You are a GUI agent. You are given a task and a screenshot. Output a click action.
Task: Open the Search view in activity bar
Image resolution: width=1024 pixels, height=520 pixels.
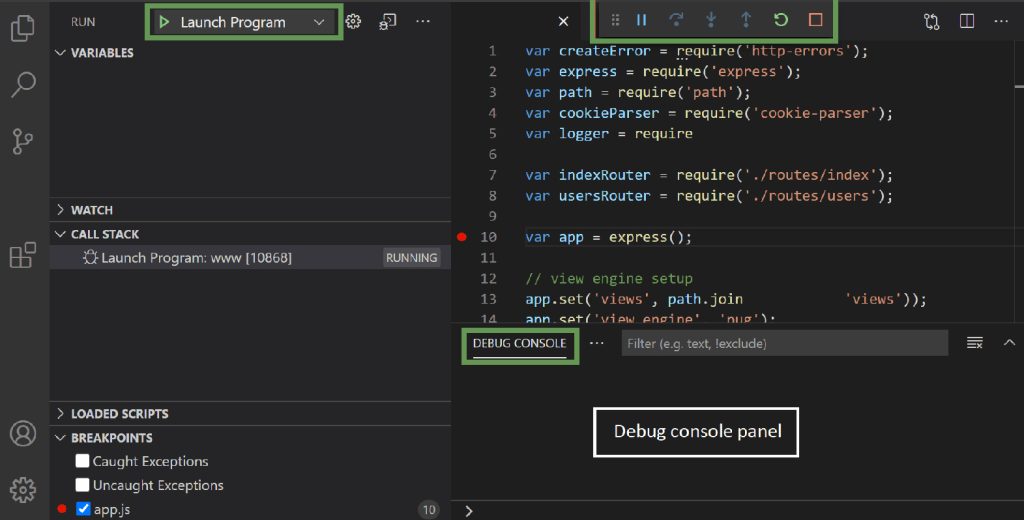24,84
